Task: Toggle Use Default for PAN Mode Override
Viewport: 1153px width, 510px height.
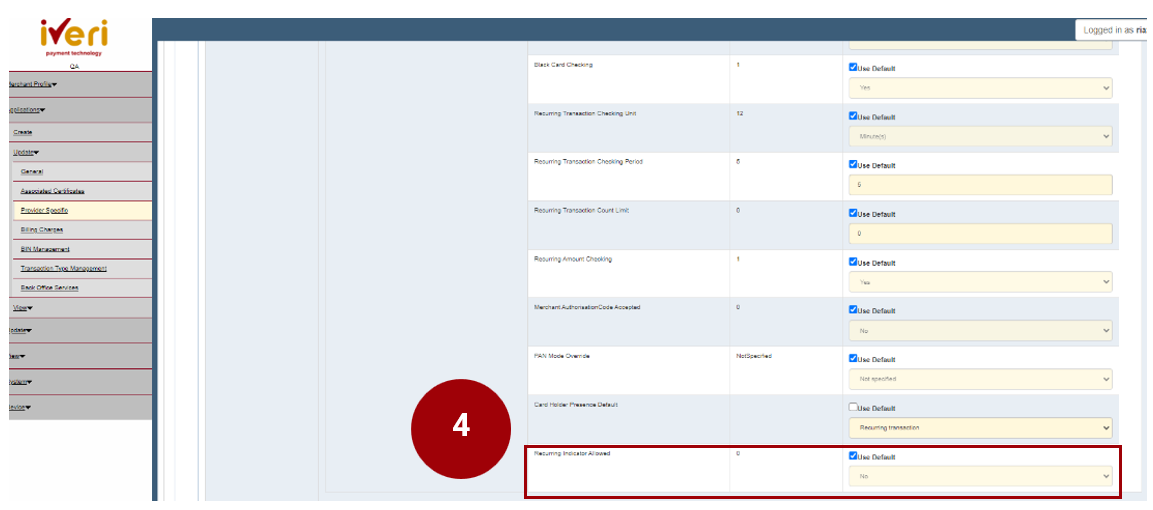Action: coord(853,359)
